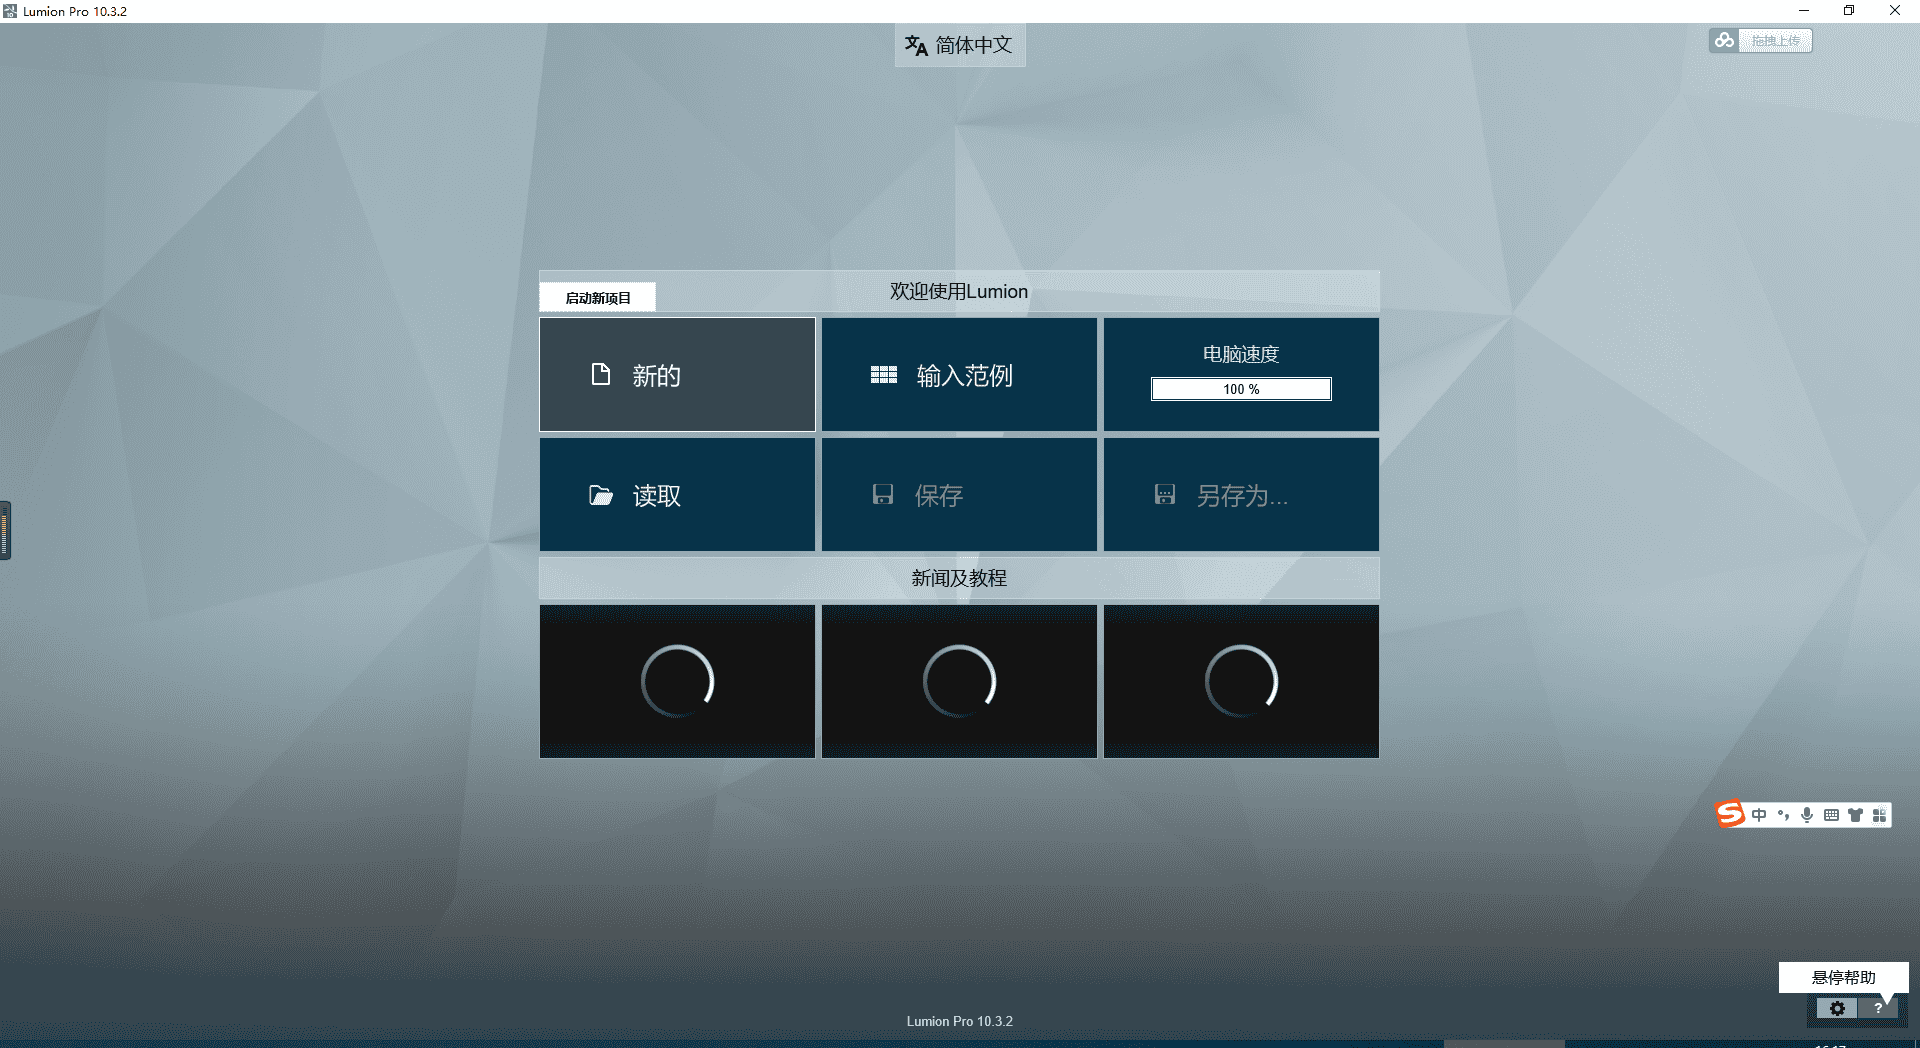This screenshot has height=1048, width=1920.
Task: Select the 启动新项目 tab
Action: coord(598,298)
